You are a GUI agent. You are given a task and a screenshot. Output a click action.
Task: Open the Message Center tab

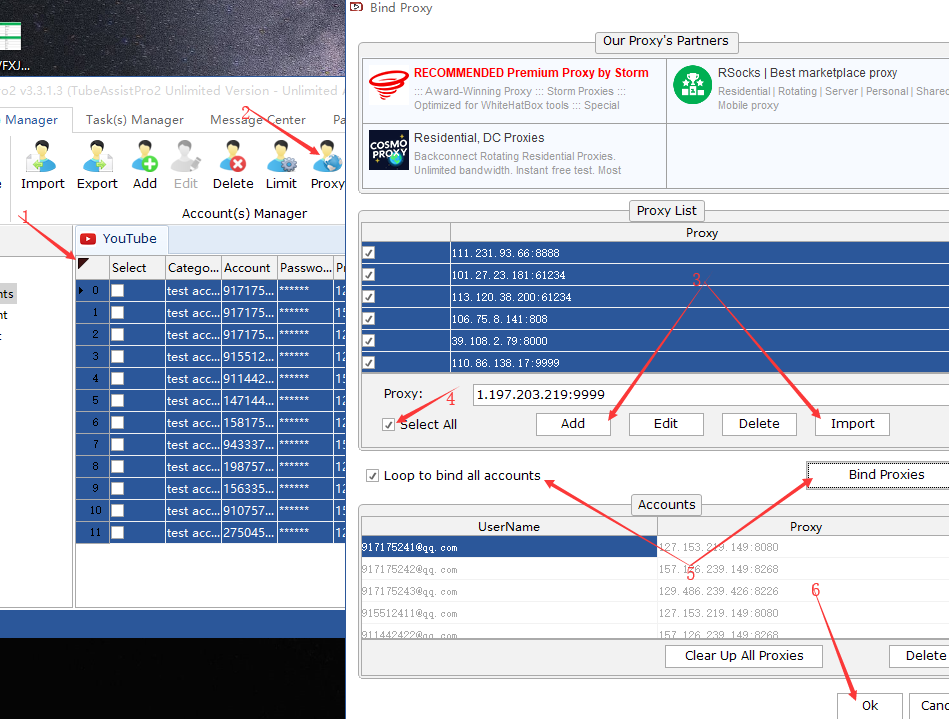257,120
